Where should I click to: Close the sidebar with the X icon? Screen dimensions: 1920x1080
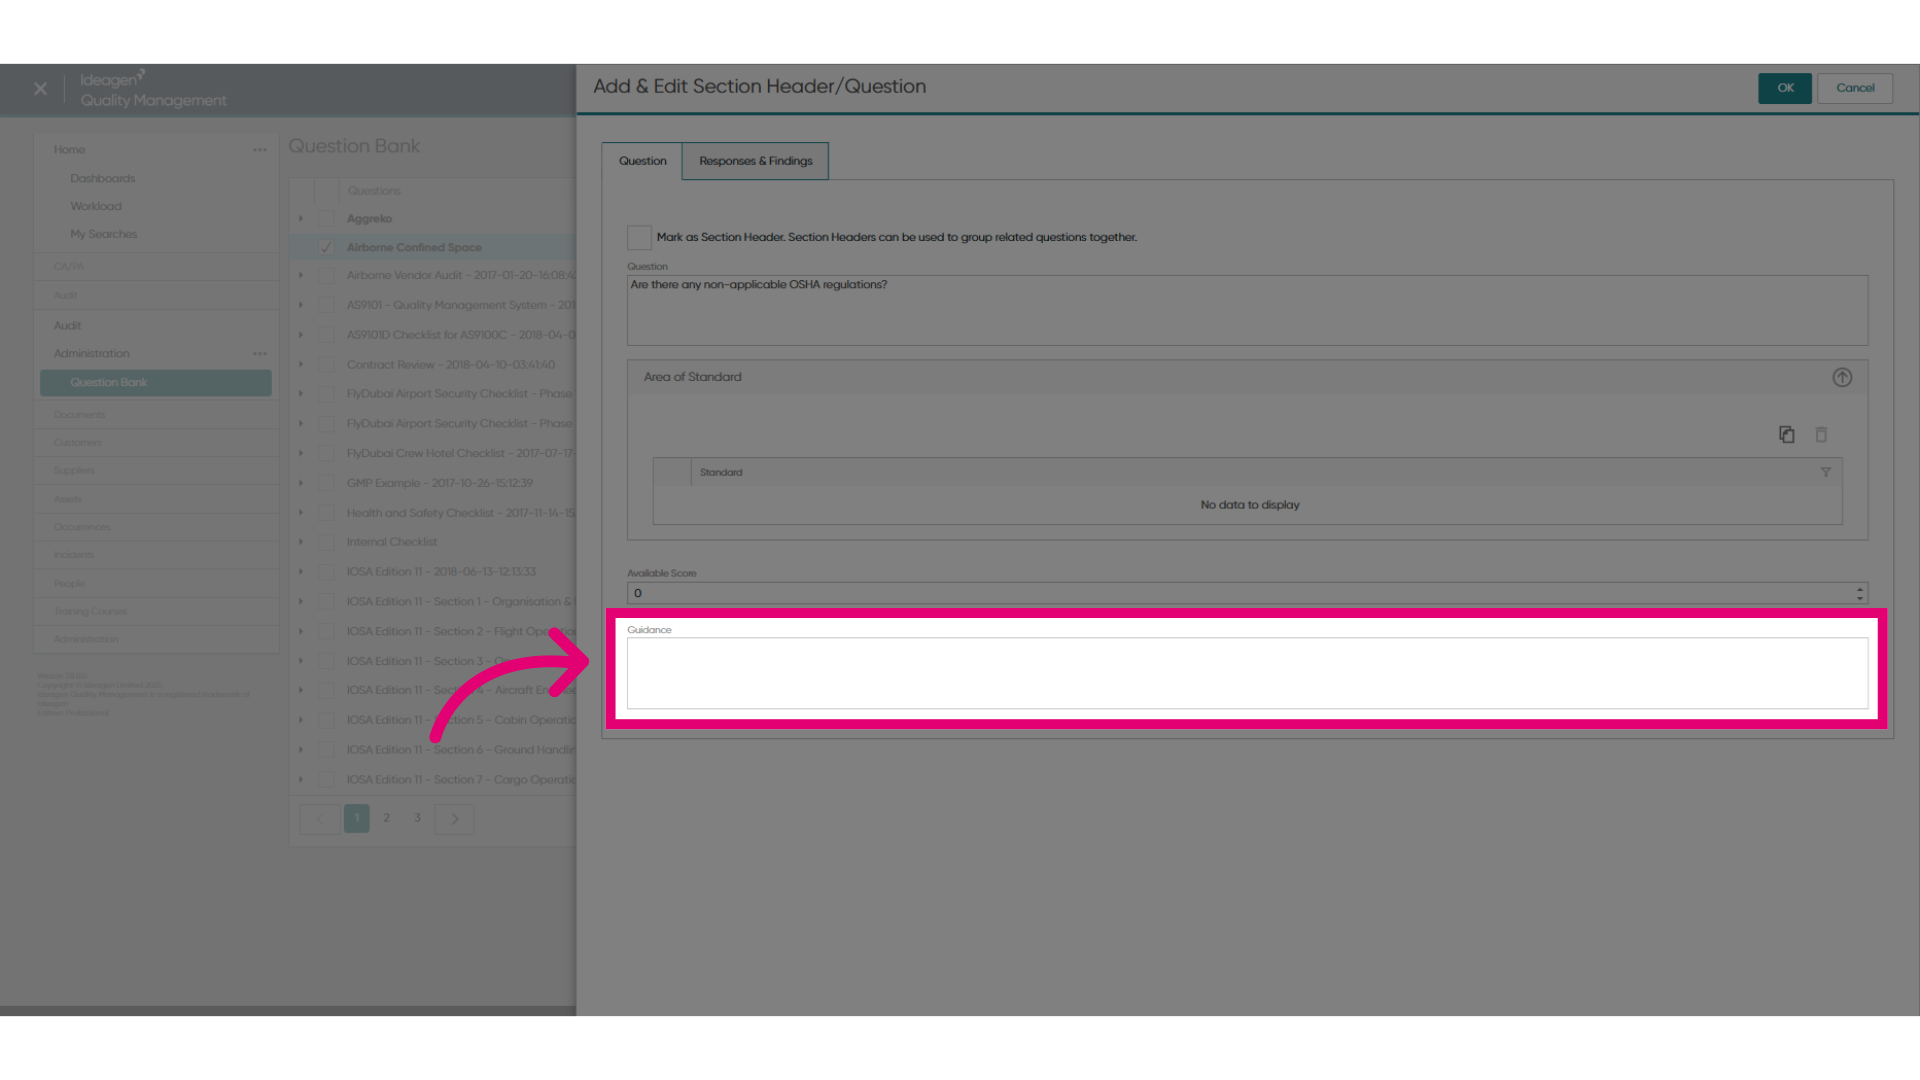tap(40, 89)
